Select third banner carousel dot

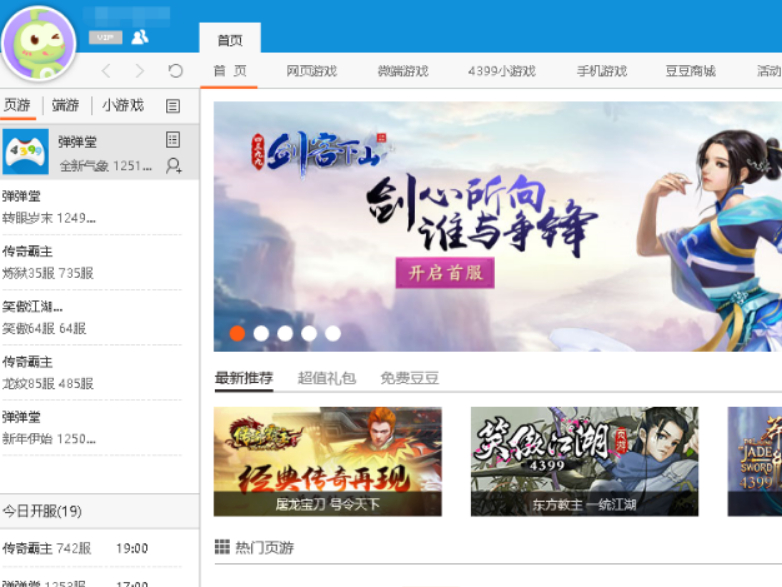(285, 333)
